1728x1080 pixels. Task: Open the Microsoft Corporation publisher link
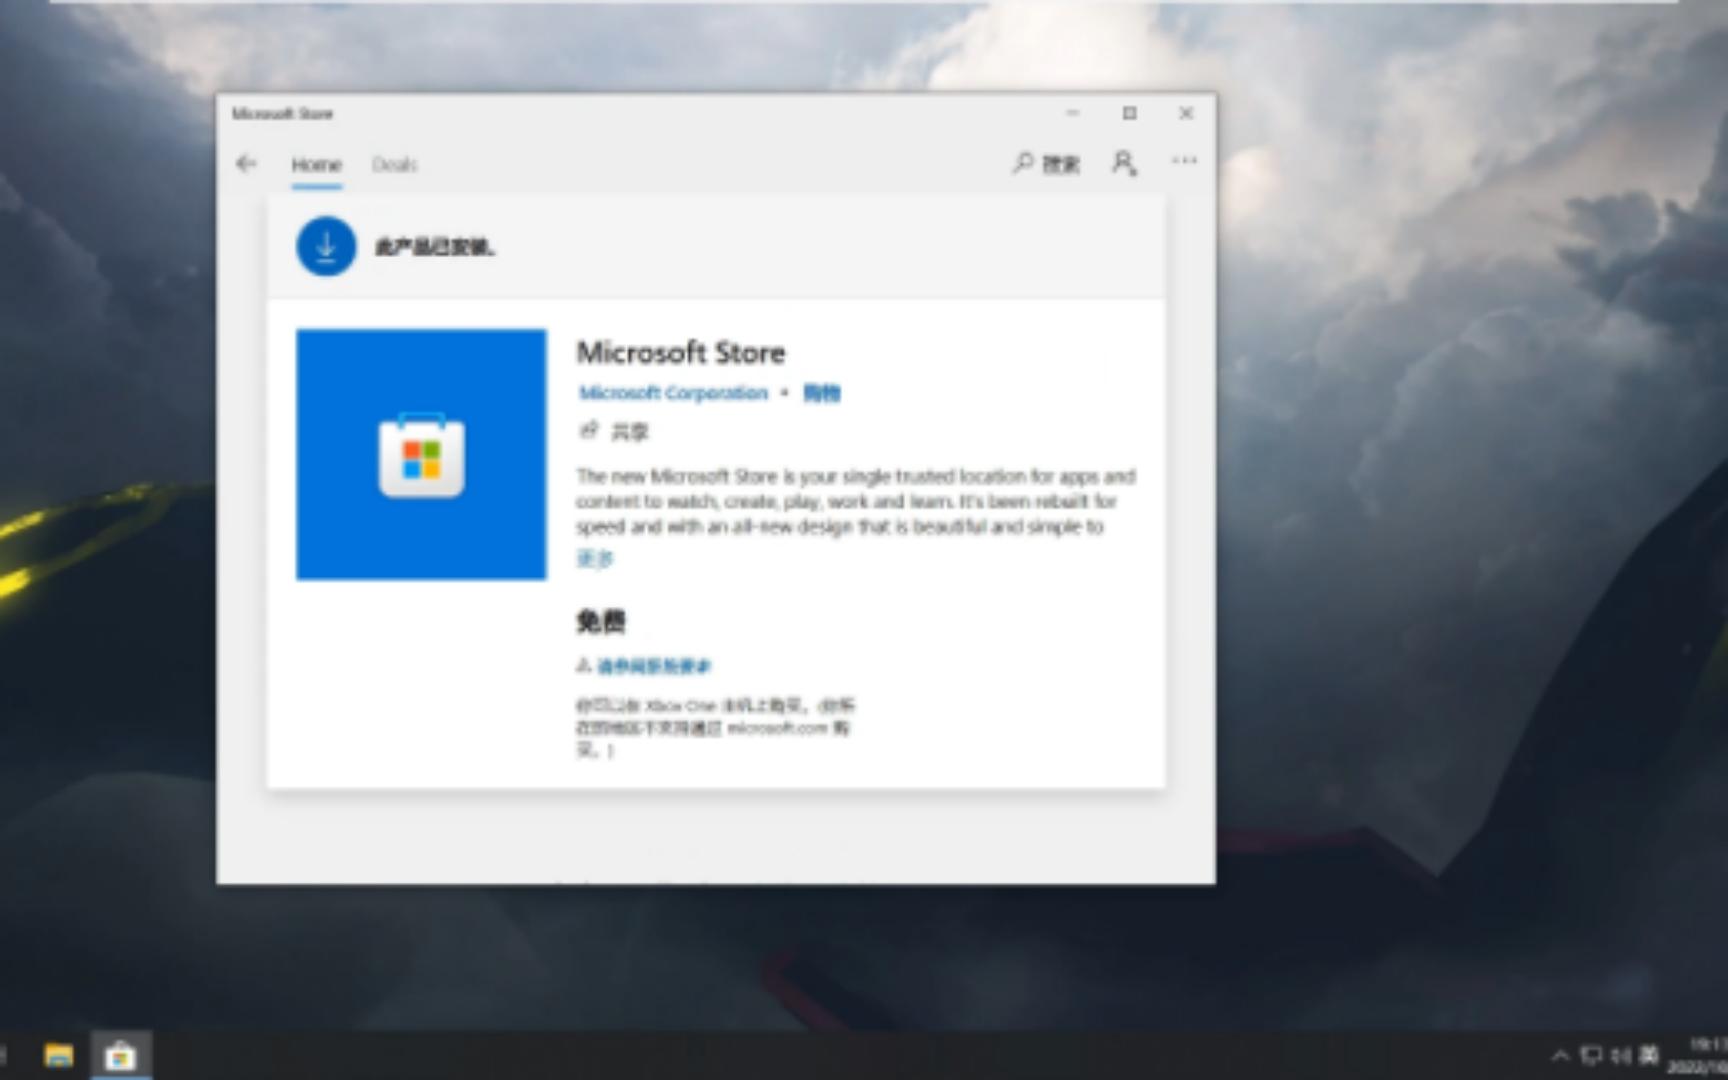coord(673,393)
